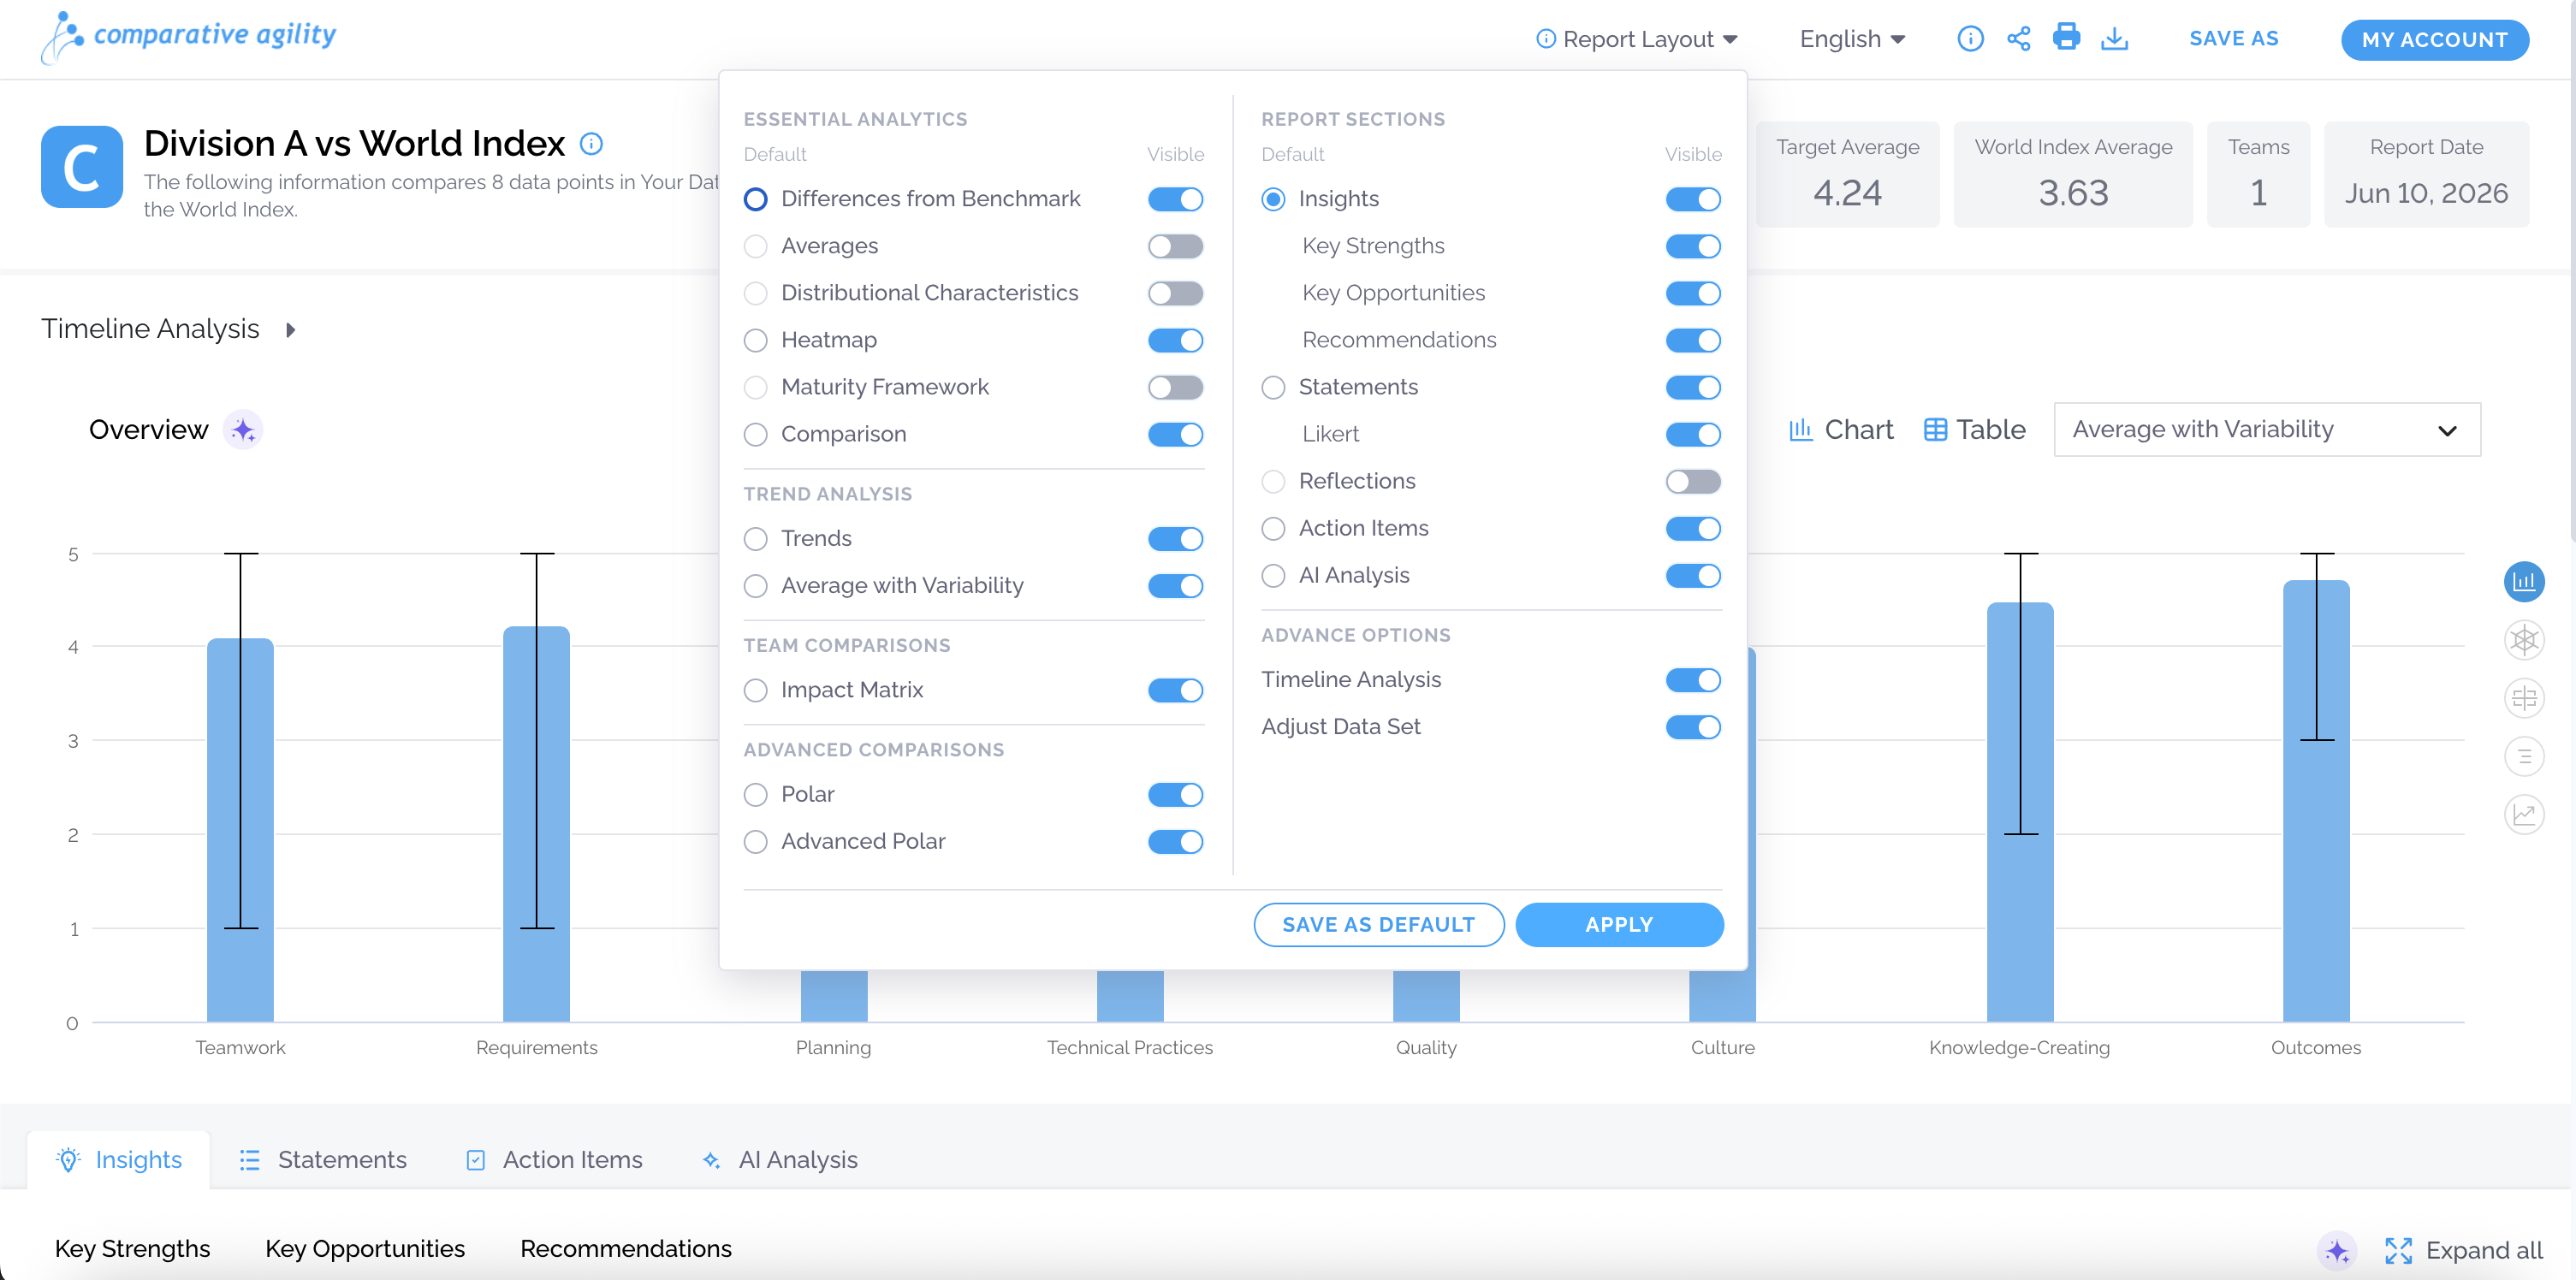Select the trend line icon in side rail
2576x1280 pixels.
[2523, 815]
